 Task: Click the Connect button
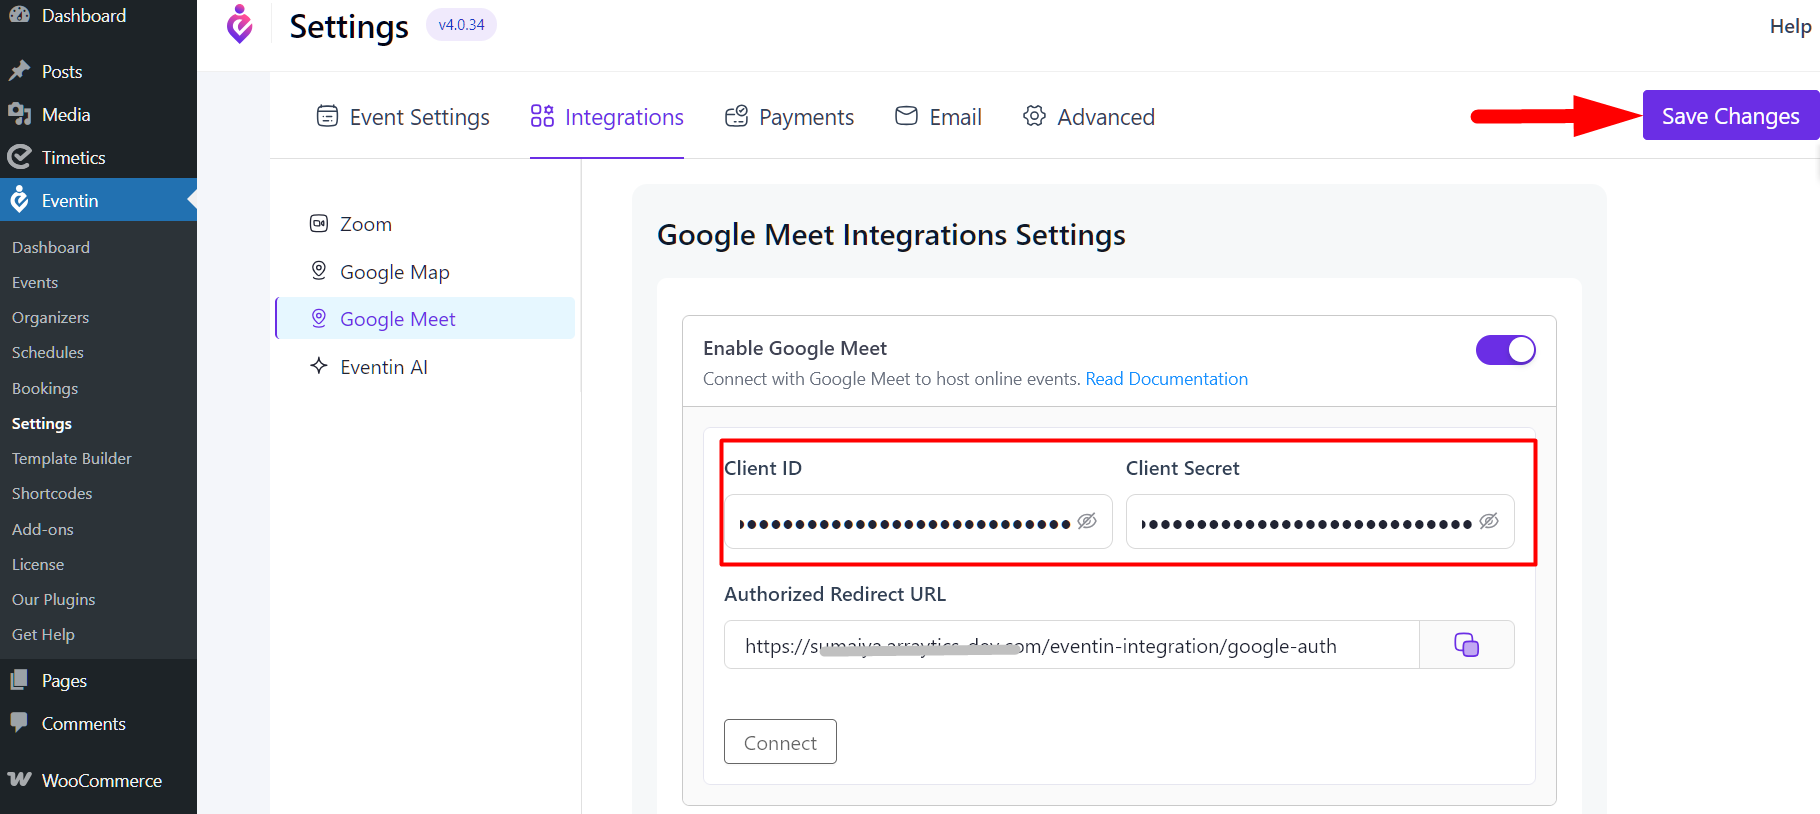pos(780,742)
